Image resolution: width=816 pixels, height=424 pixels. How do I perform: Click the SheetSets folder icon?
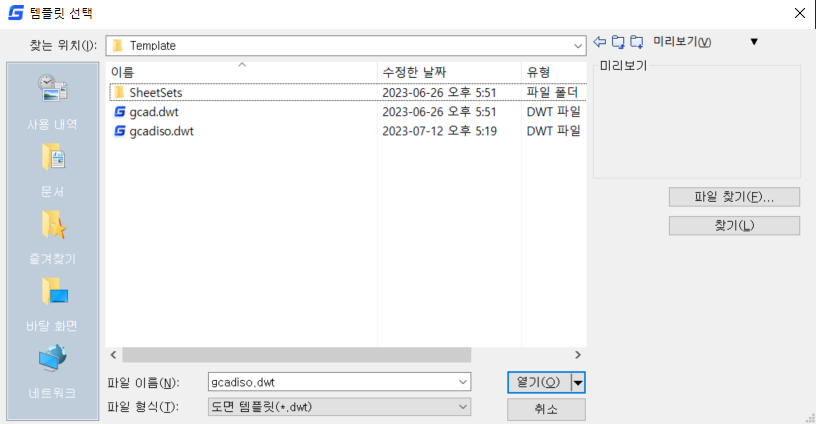[119, 93]
